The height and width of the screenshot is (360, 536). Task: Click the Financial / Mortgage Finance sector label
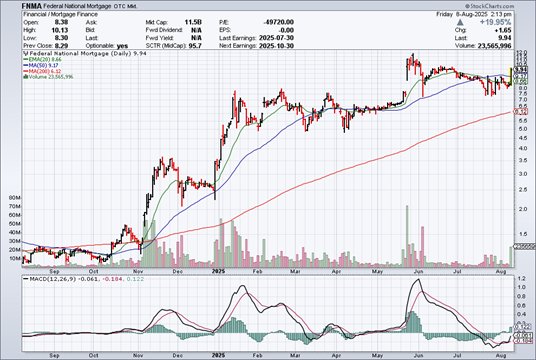tap(61, 14)
